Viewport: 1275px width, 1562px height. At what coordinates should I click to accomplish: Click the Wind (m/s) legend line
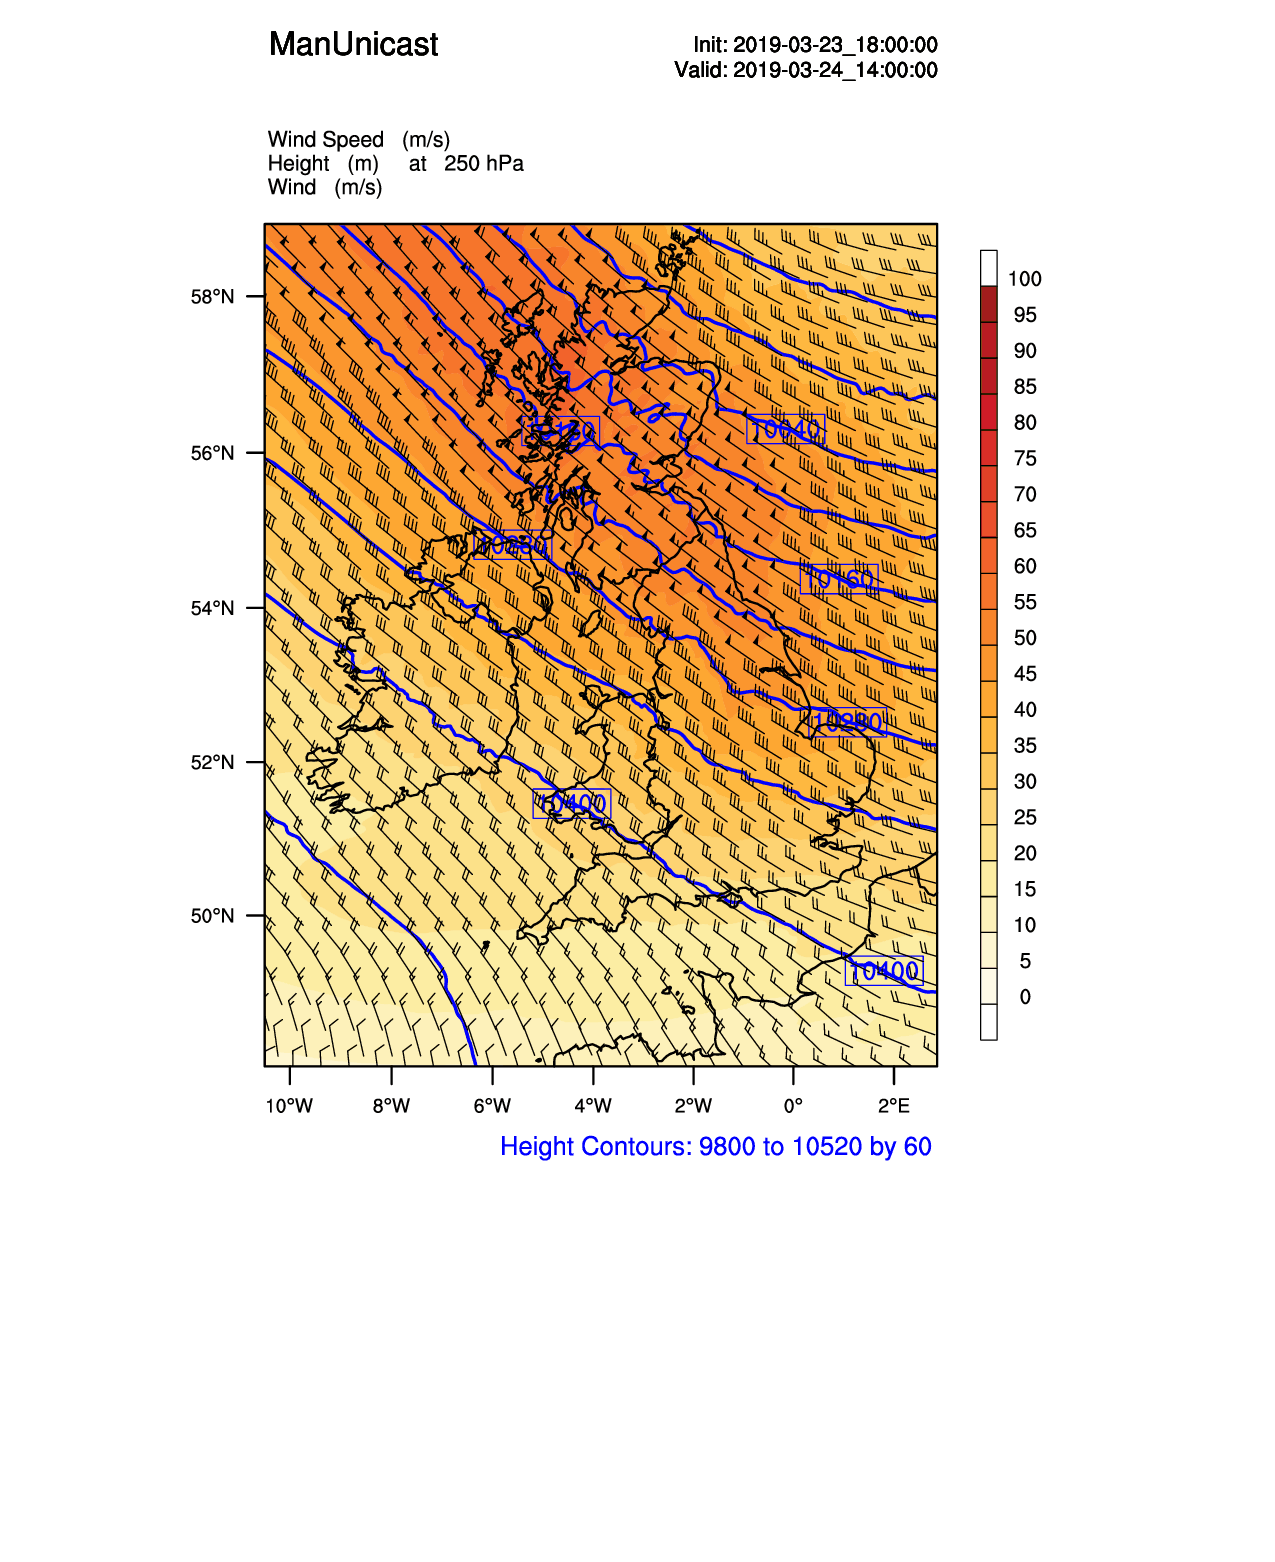tap(325, 187)
